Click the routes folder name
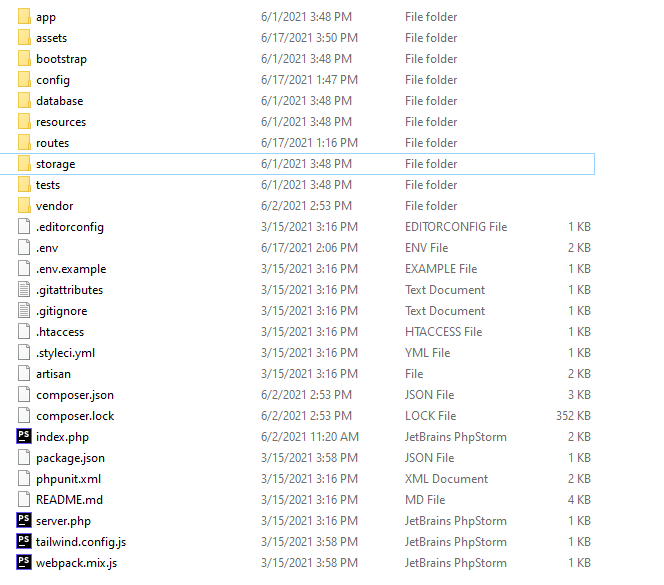 53,143
